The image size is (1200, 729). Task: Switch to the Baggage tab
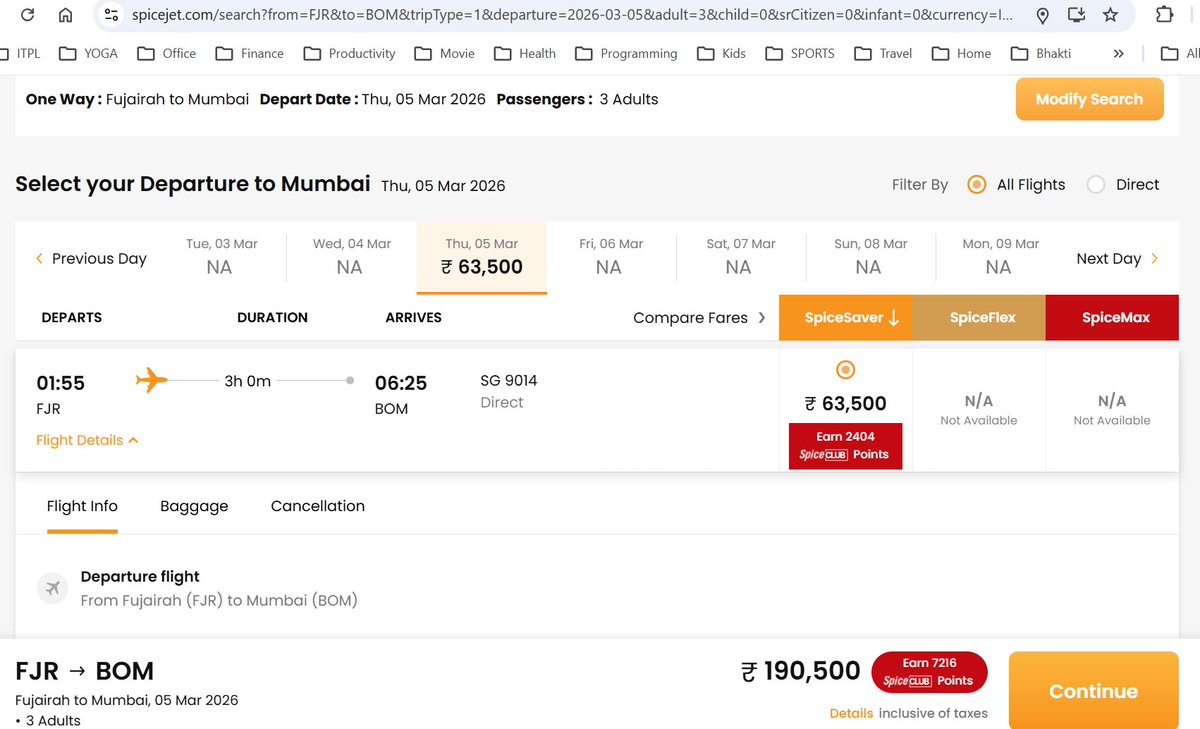click(x=194, y=506)
